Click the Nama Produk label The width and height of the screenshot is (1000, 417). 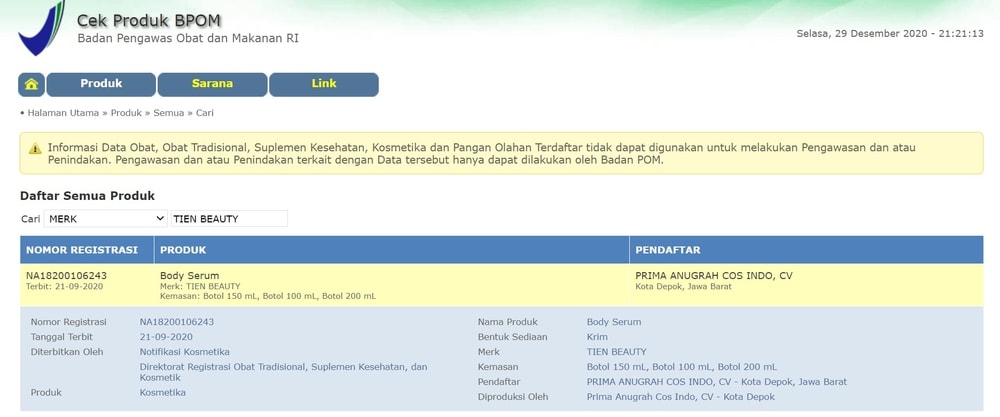[x=508, y=322]
